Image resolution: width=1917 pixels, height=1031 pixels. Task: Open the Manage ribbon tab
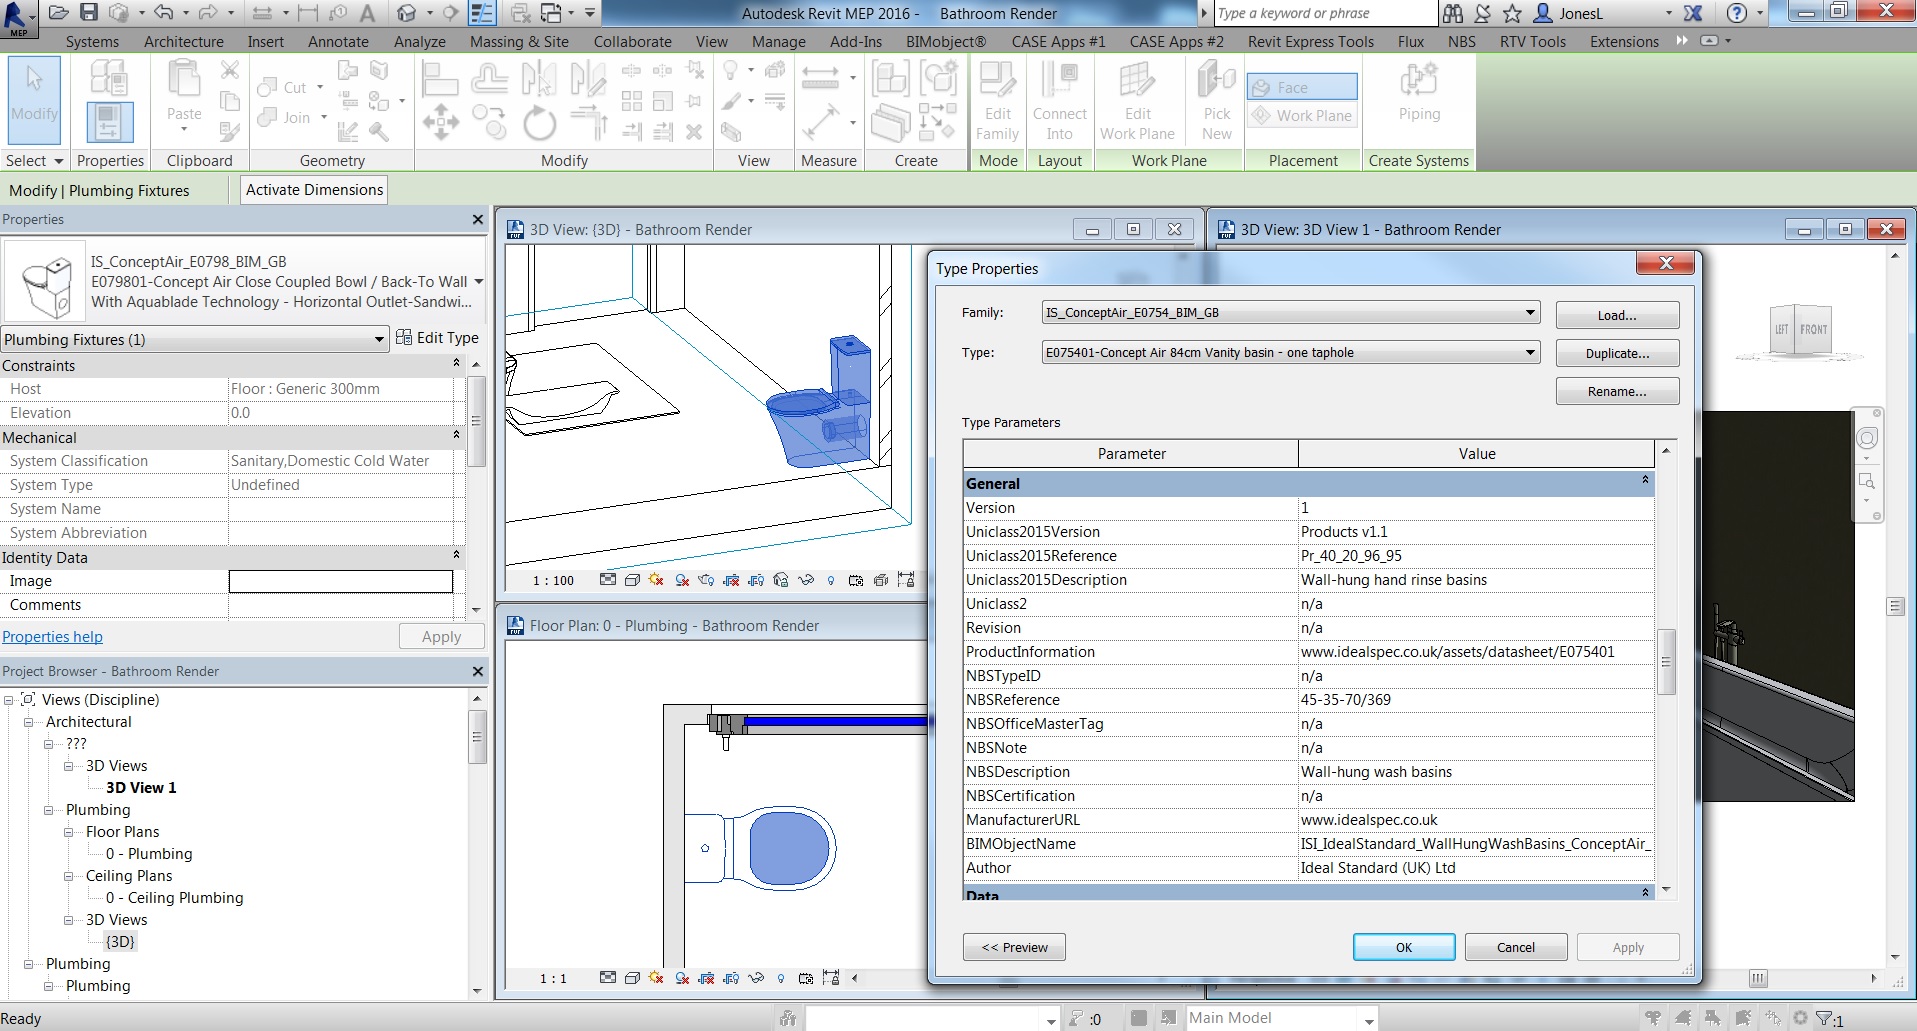pyautogui.click(x=779, y=42)
